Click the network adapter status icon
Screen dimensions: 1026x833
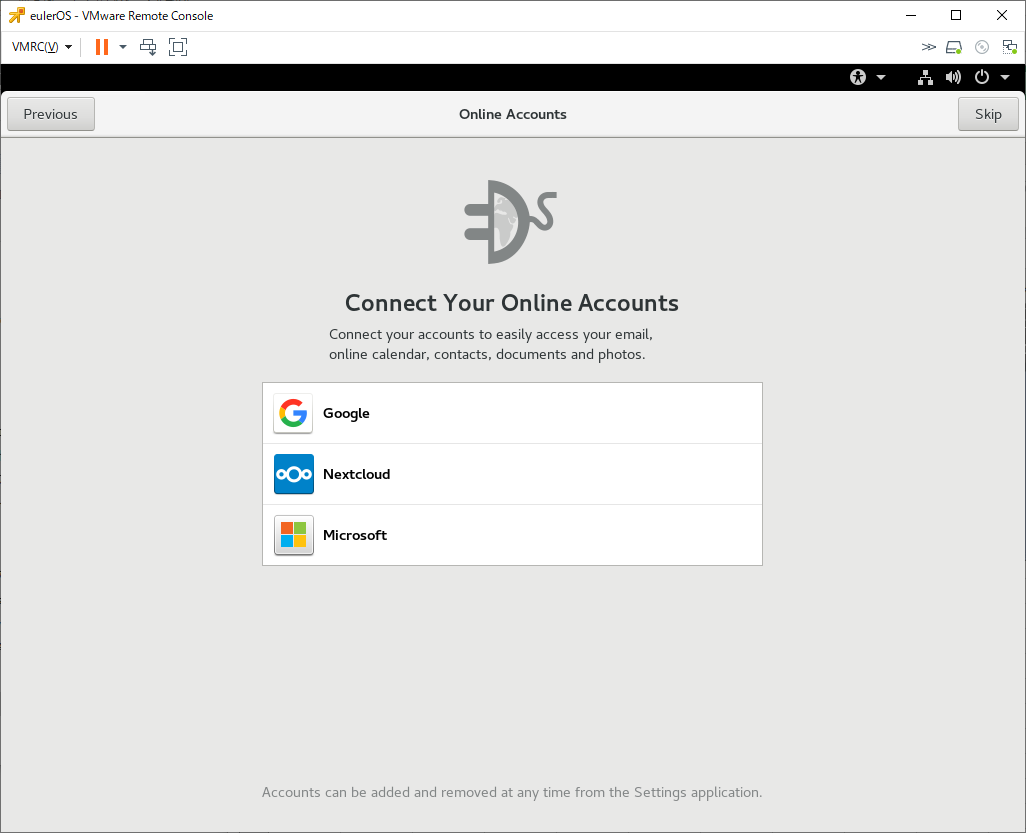pyautogui.click(x=1009, y=47)
